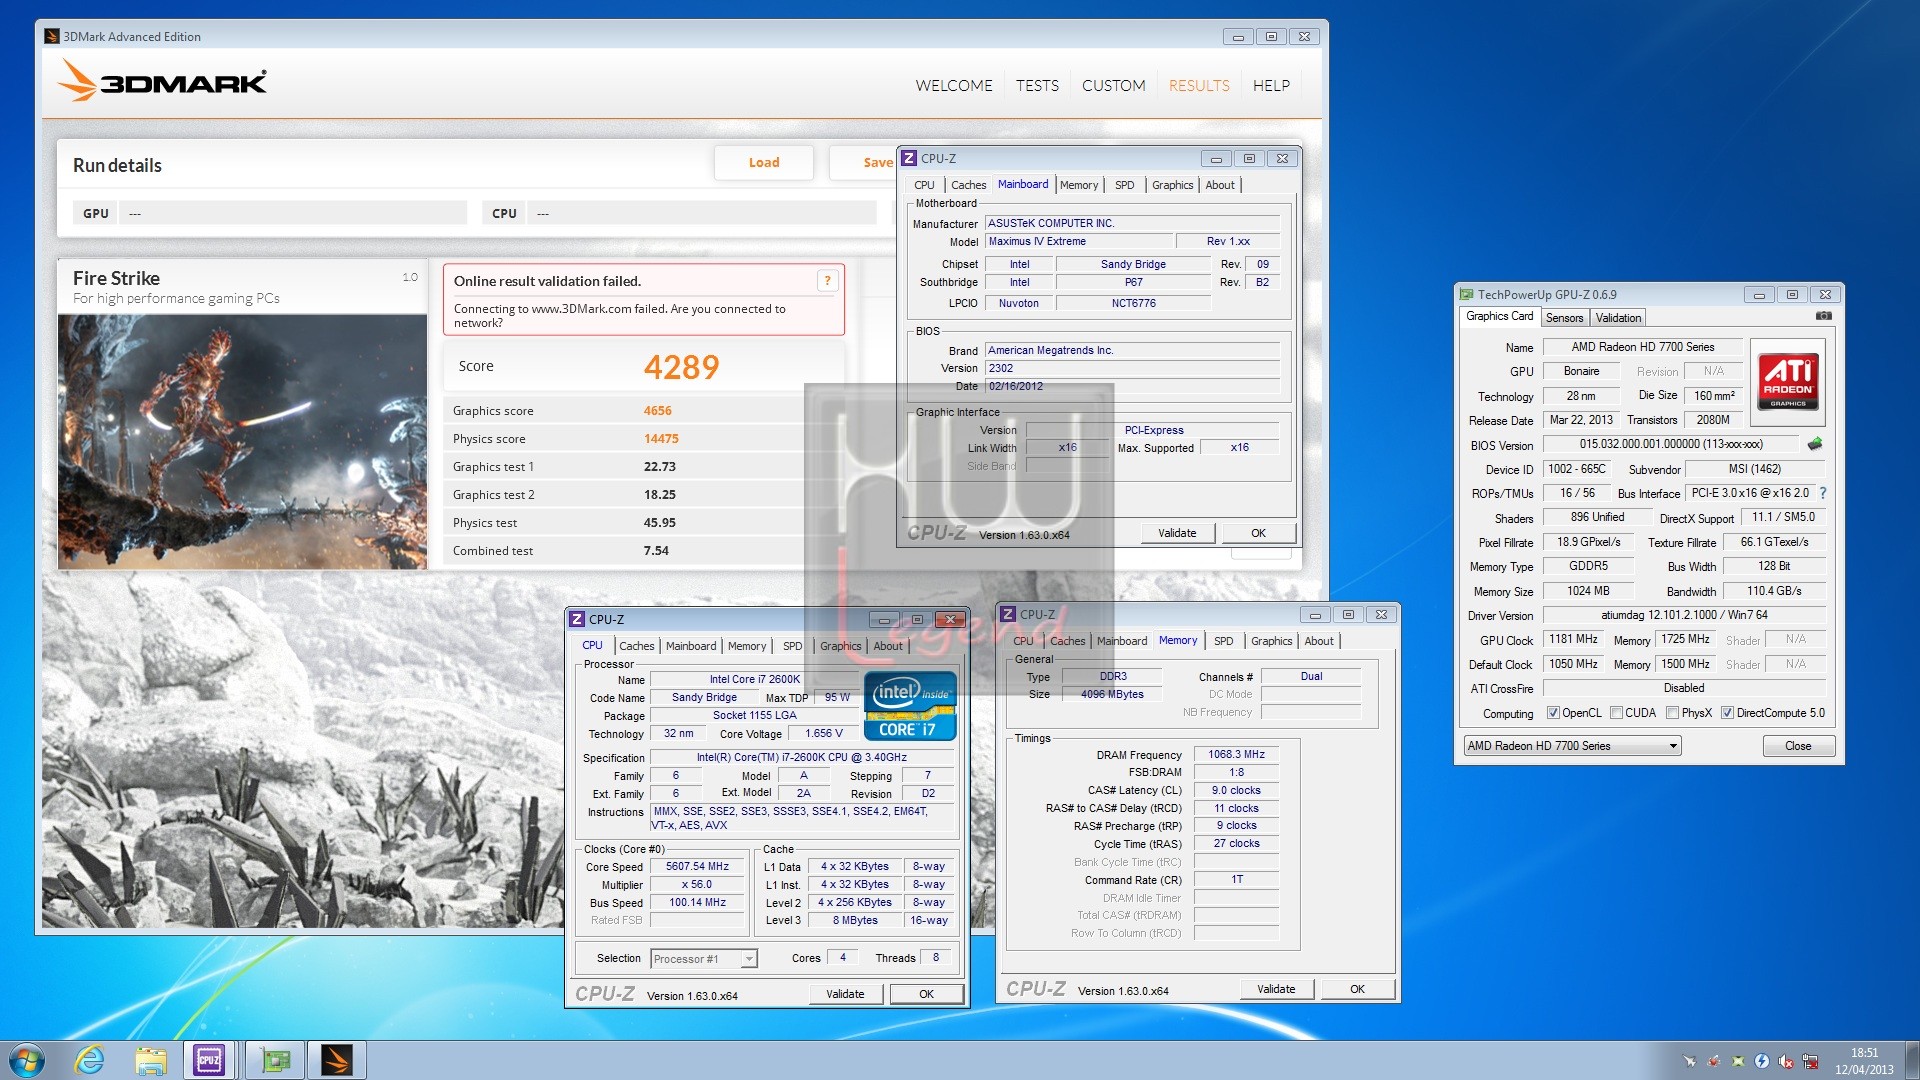
Task: Click the Intel Core i7 badge in CPU-Z
Action: [x=910, y=706]
